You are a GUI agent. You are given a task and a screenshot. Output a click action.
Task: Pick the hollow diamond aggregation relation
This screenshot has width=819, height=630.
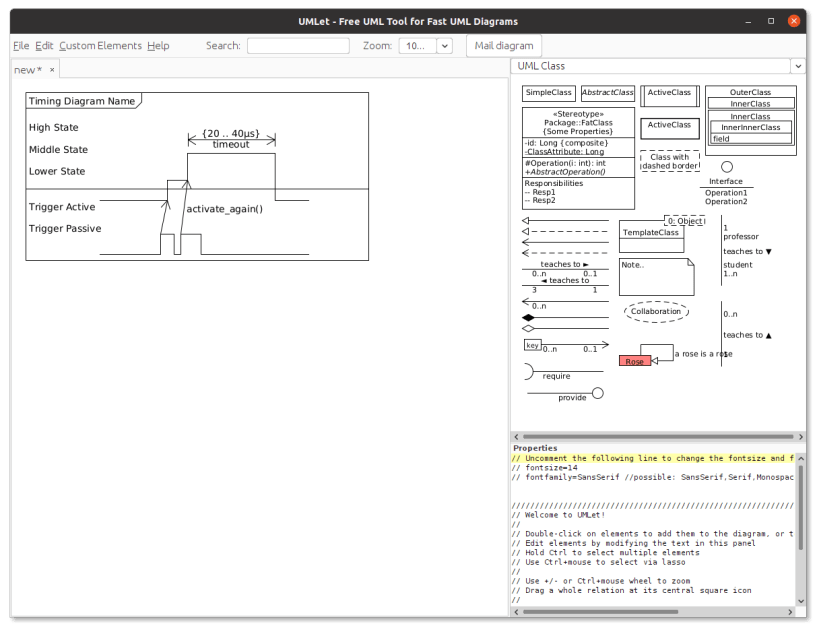tap(565, 329)
